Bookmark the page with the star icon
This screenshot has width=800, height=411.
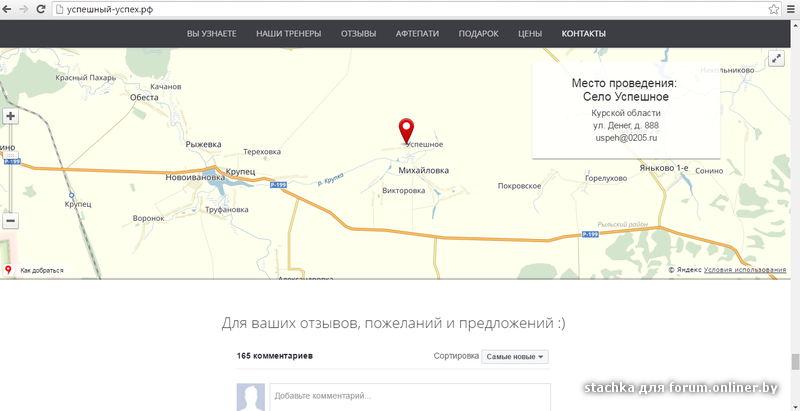[x=773, y=9]
